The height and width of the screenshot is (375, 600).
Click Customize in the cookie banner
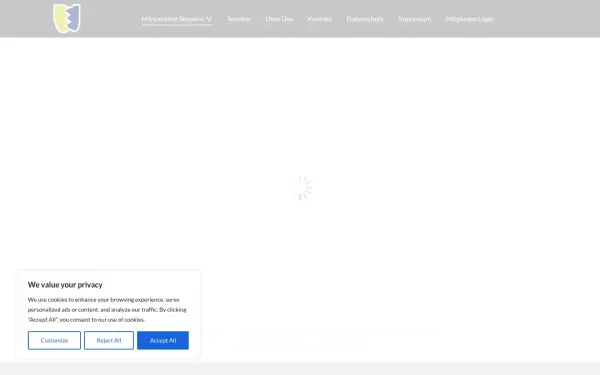point(54,340)
